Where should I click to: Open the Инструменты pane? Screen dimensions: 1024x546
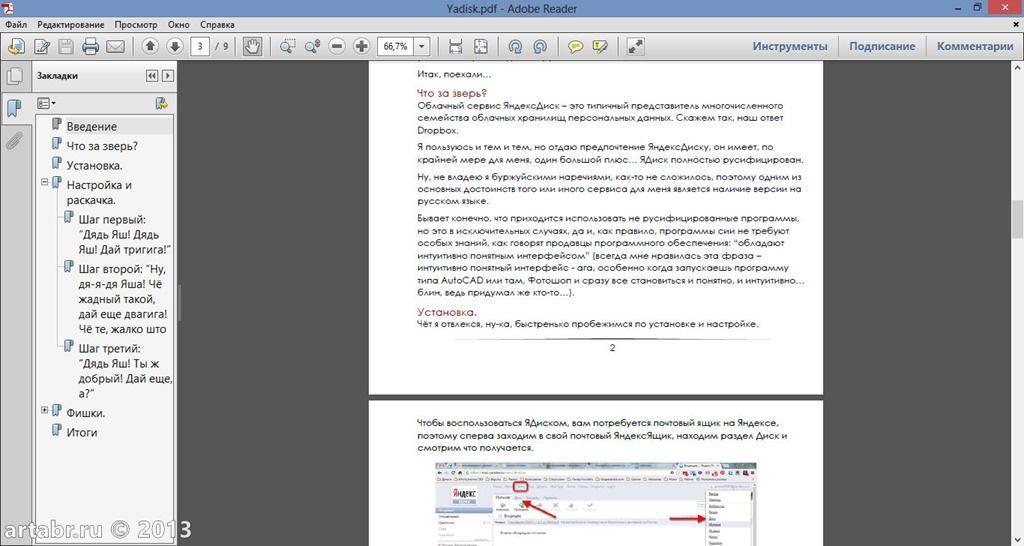[x=790, y=46]
